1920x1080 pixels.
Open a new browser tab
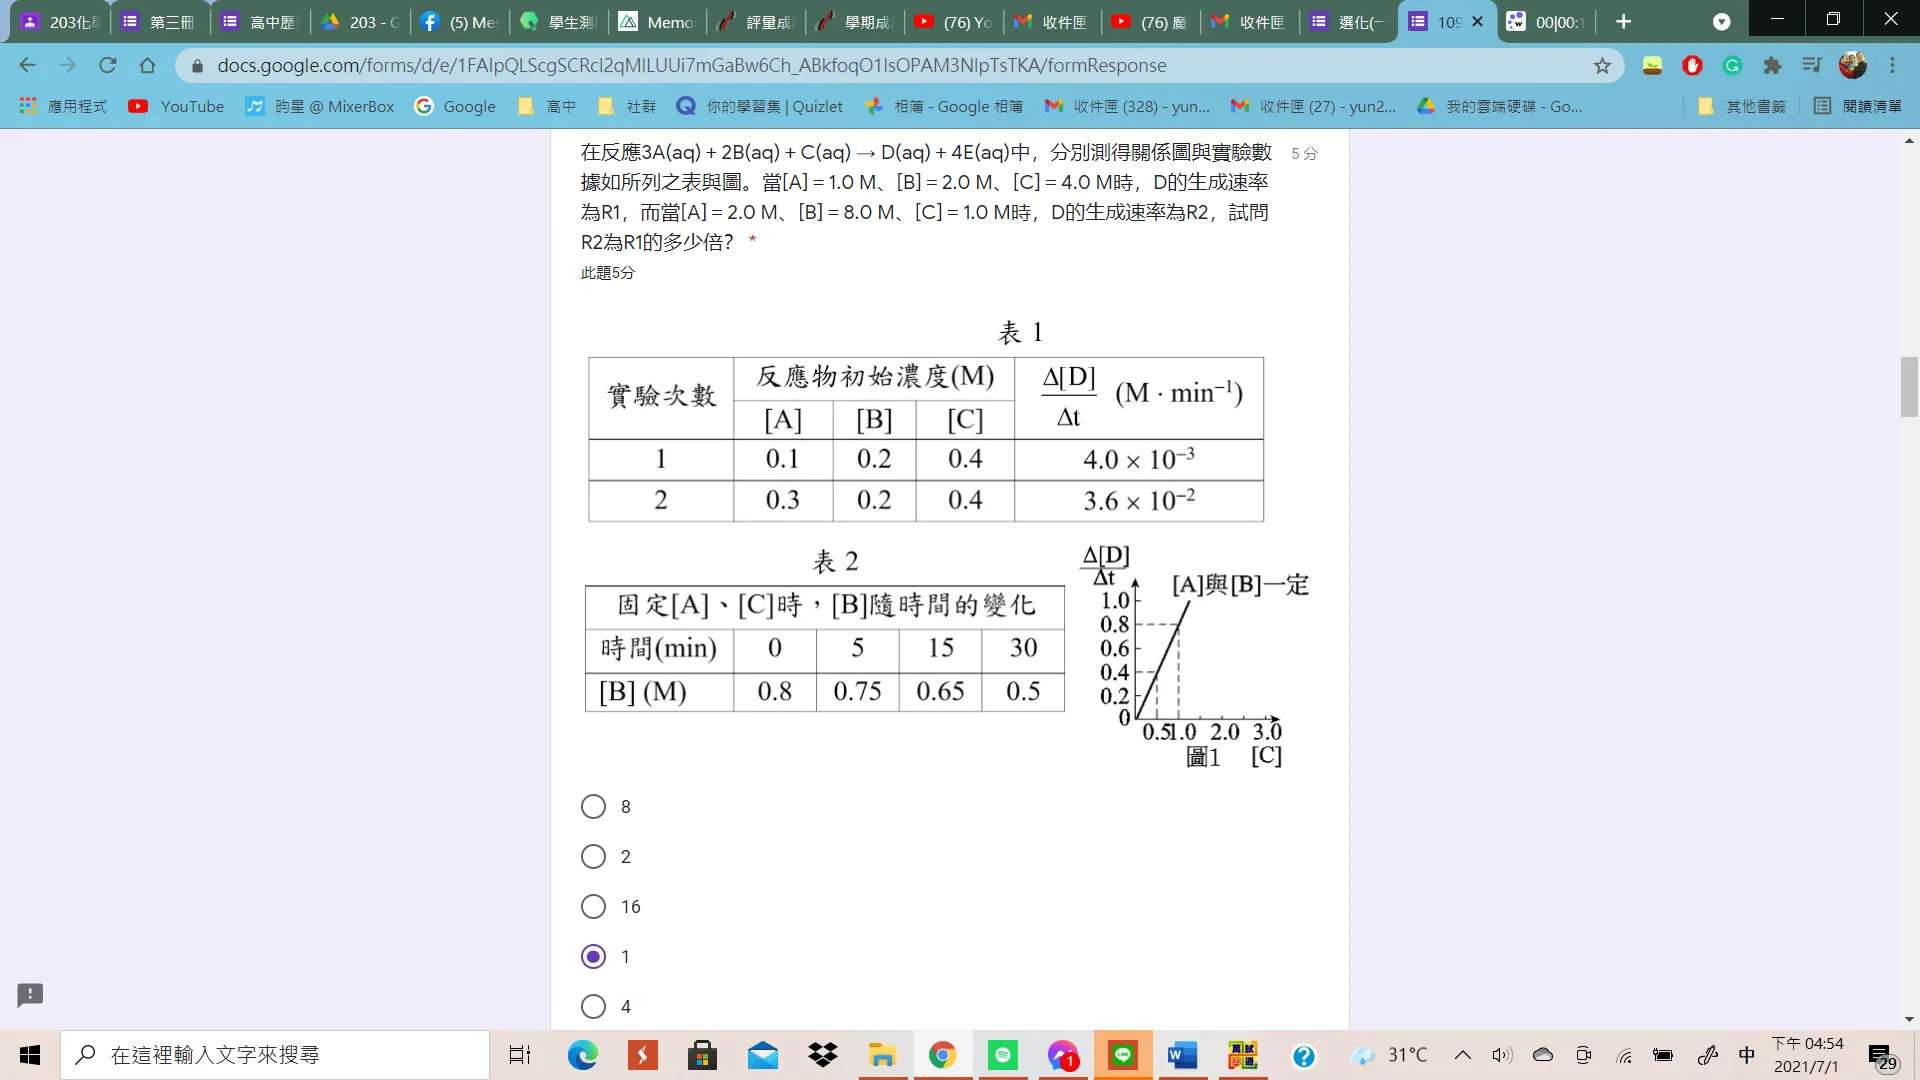tap(1623, 21)
